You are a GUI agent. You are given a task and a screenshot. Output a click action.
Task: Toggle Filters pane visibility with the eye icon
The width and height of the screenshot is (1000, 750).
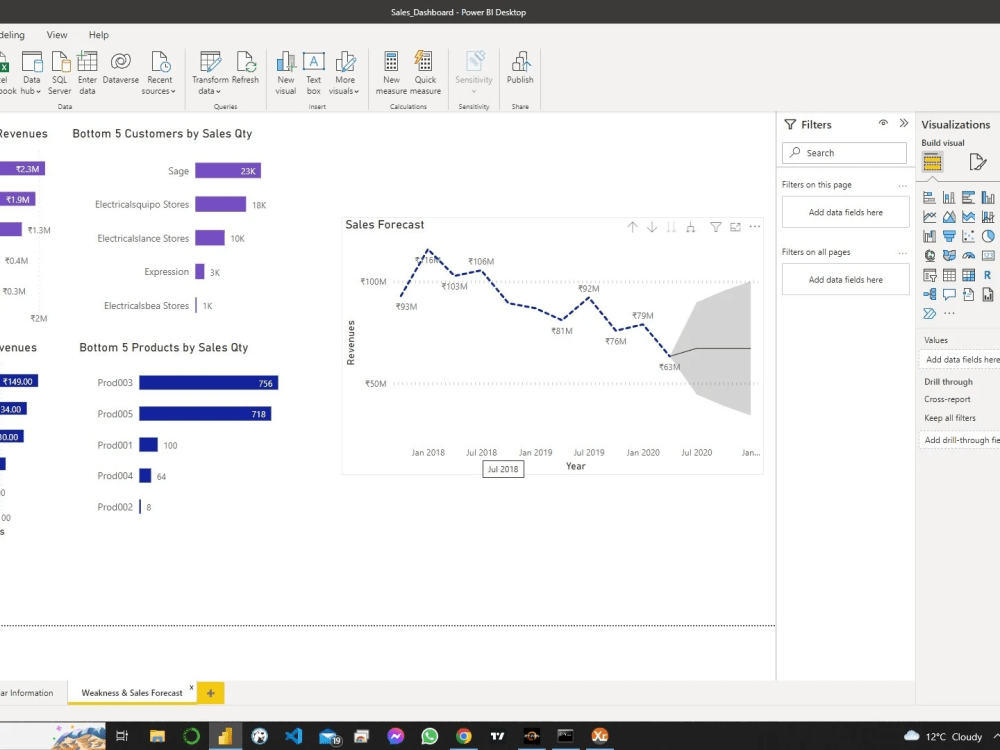[883, 124]
